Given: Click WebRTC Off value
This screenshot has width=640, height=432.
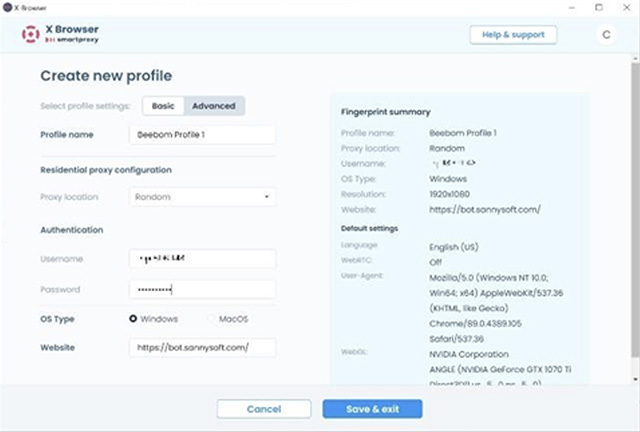Looking at the screenshot, I should pos(435,262).
